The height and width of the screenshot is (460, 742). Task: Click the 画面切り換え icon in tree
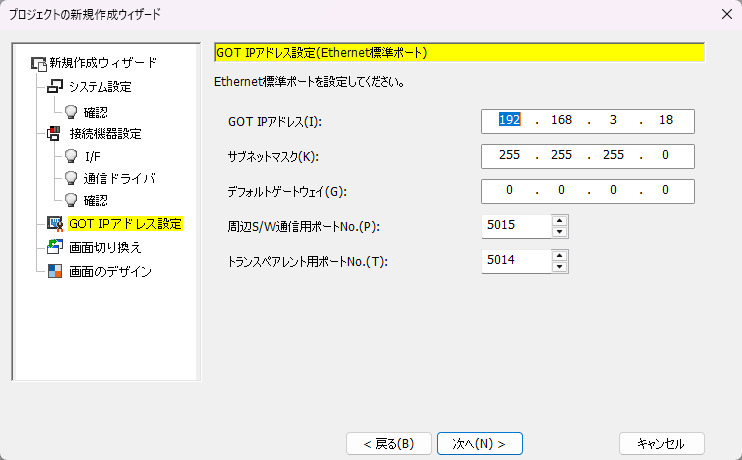tap(55, 247)
